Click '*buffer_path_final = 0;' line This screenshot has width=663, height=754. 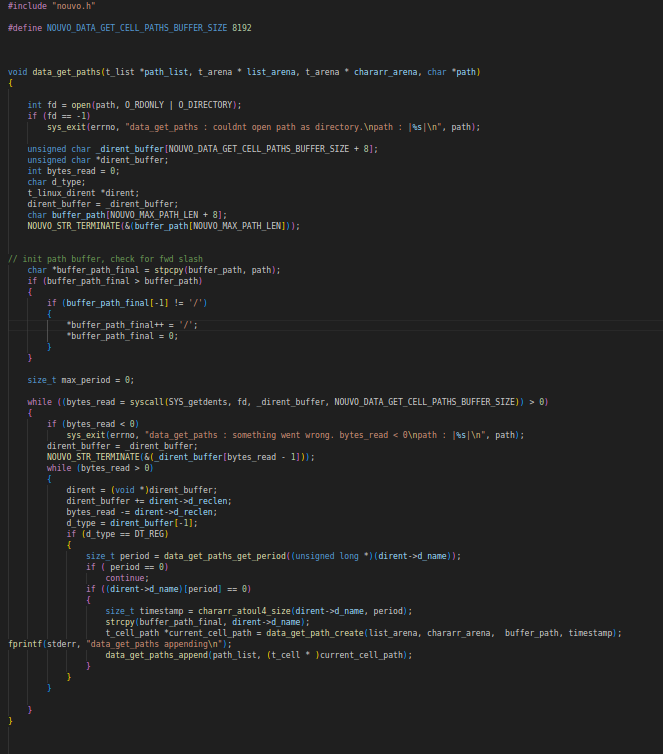(122, 336)
